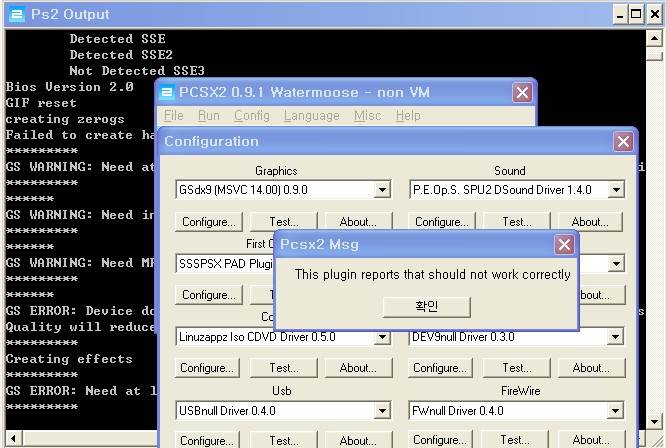Screen dimensions: 667x448
Task: Open the Config menu in PCSX2
Action: tap(251, 116)
